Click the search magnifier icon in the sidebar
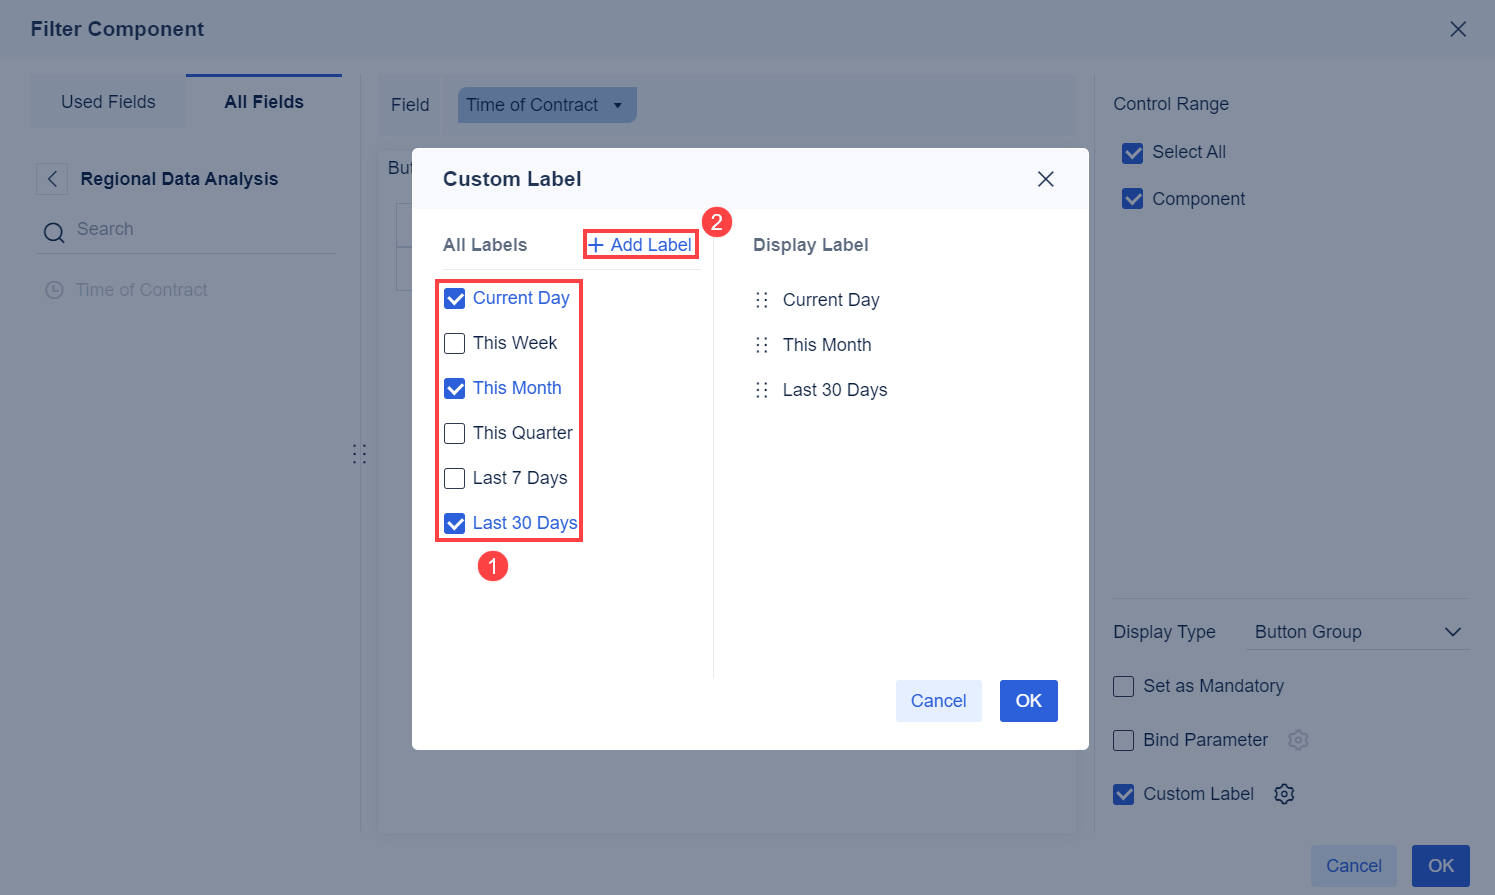1495x895 pixels. [x=54, y=230]
